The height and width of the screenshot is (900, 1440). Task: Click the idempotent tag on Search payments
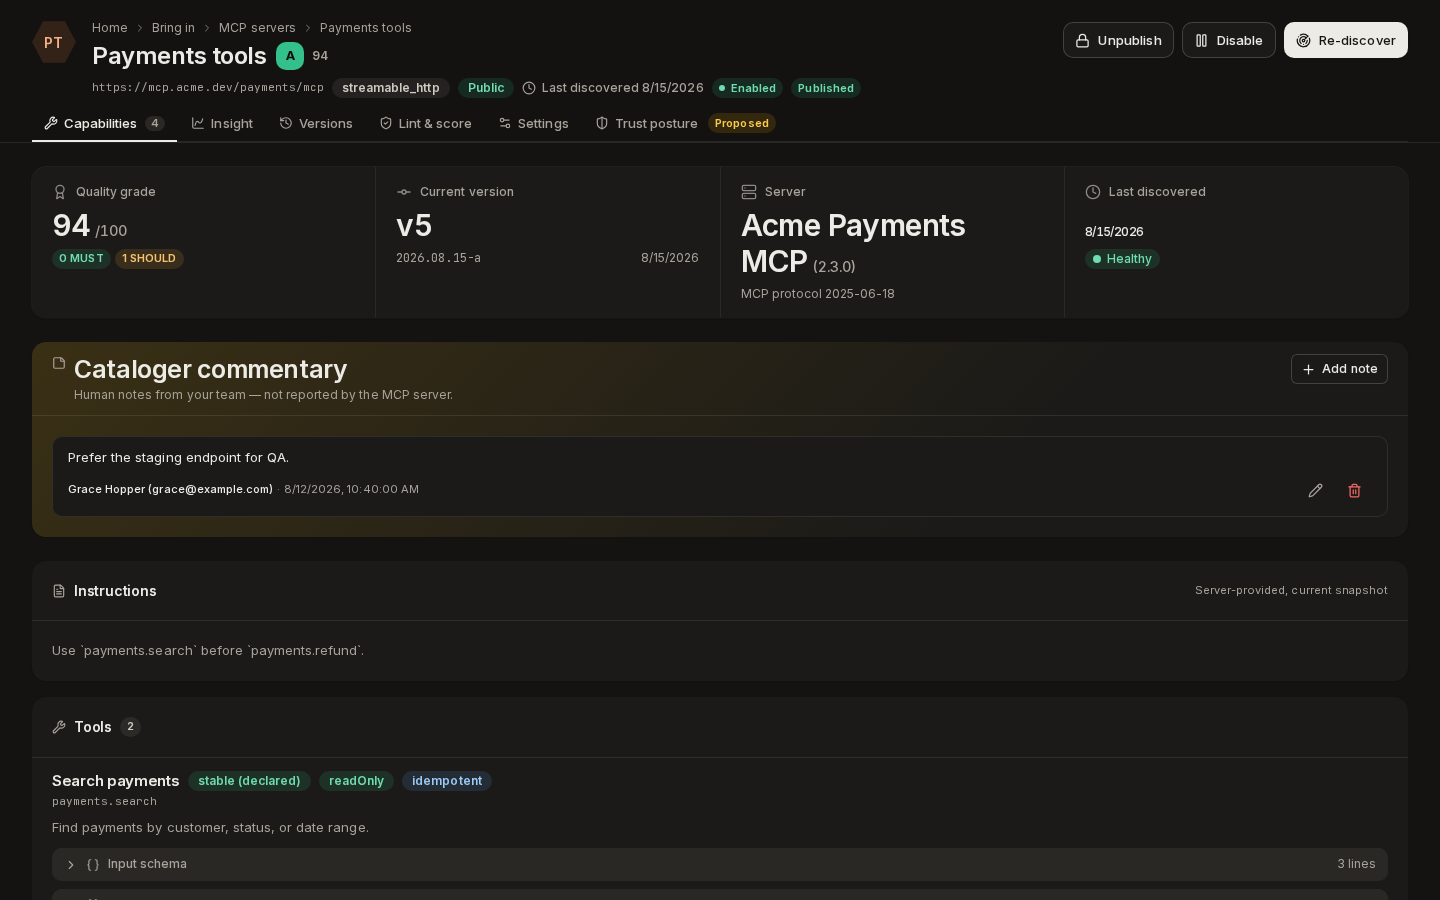[x=447, y=781]
